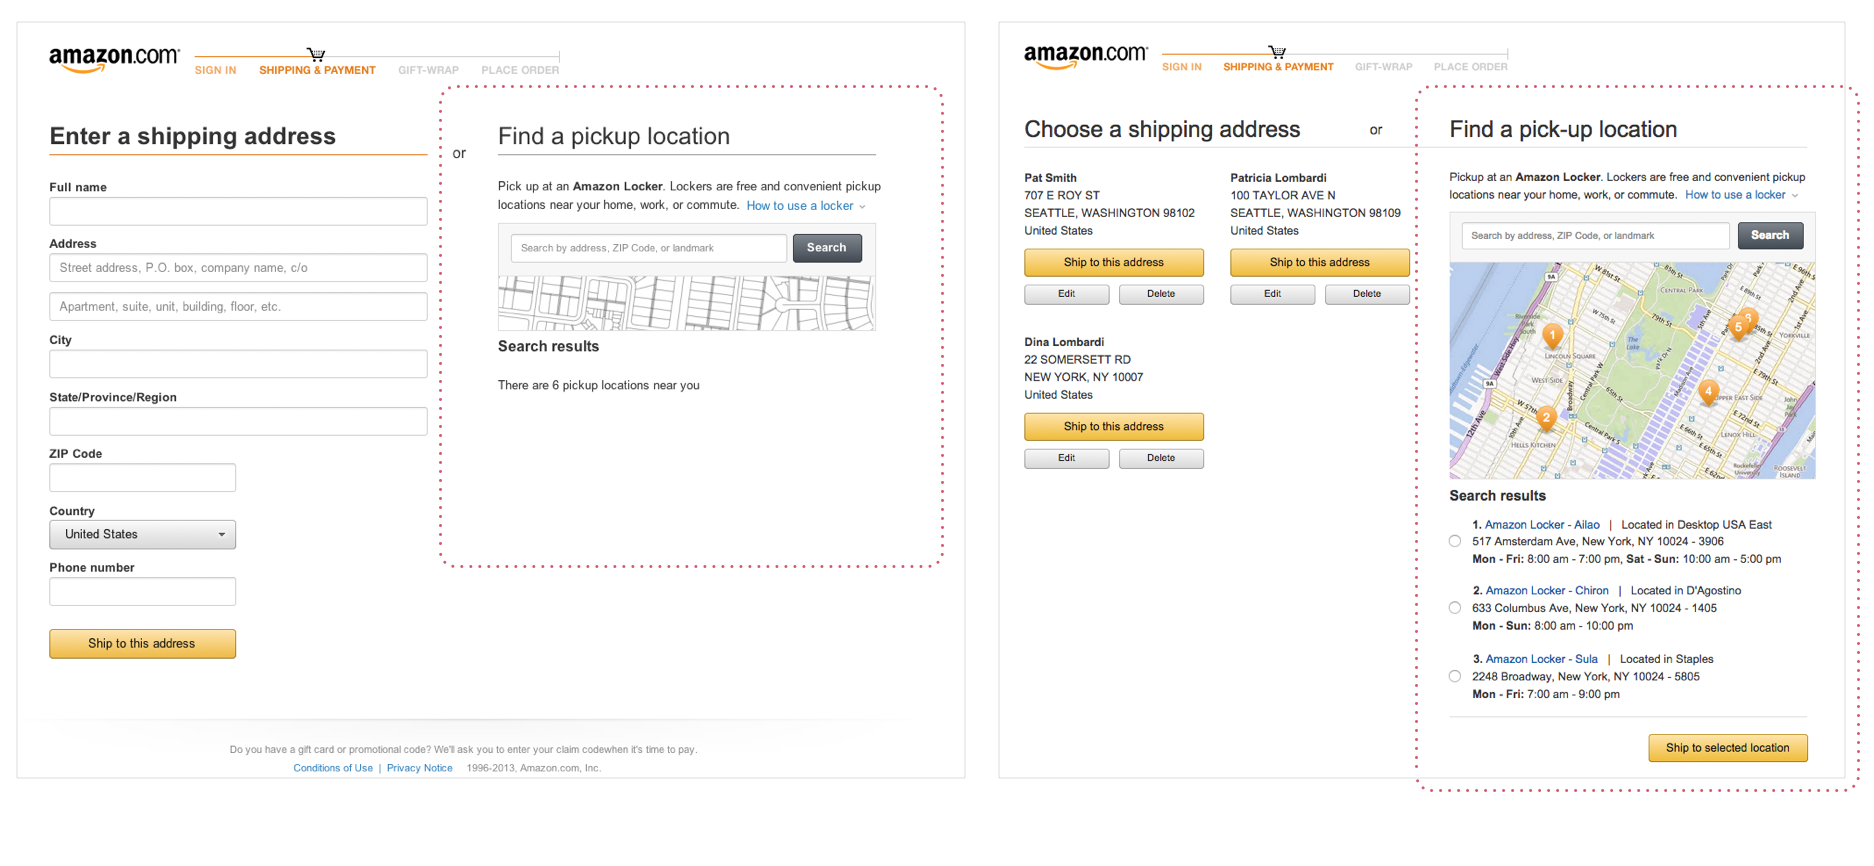Image resolution: width=1874 pixels, height=866 pixels.
Task: Click the Phone number input field
Action: point(143,592)
